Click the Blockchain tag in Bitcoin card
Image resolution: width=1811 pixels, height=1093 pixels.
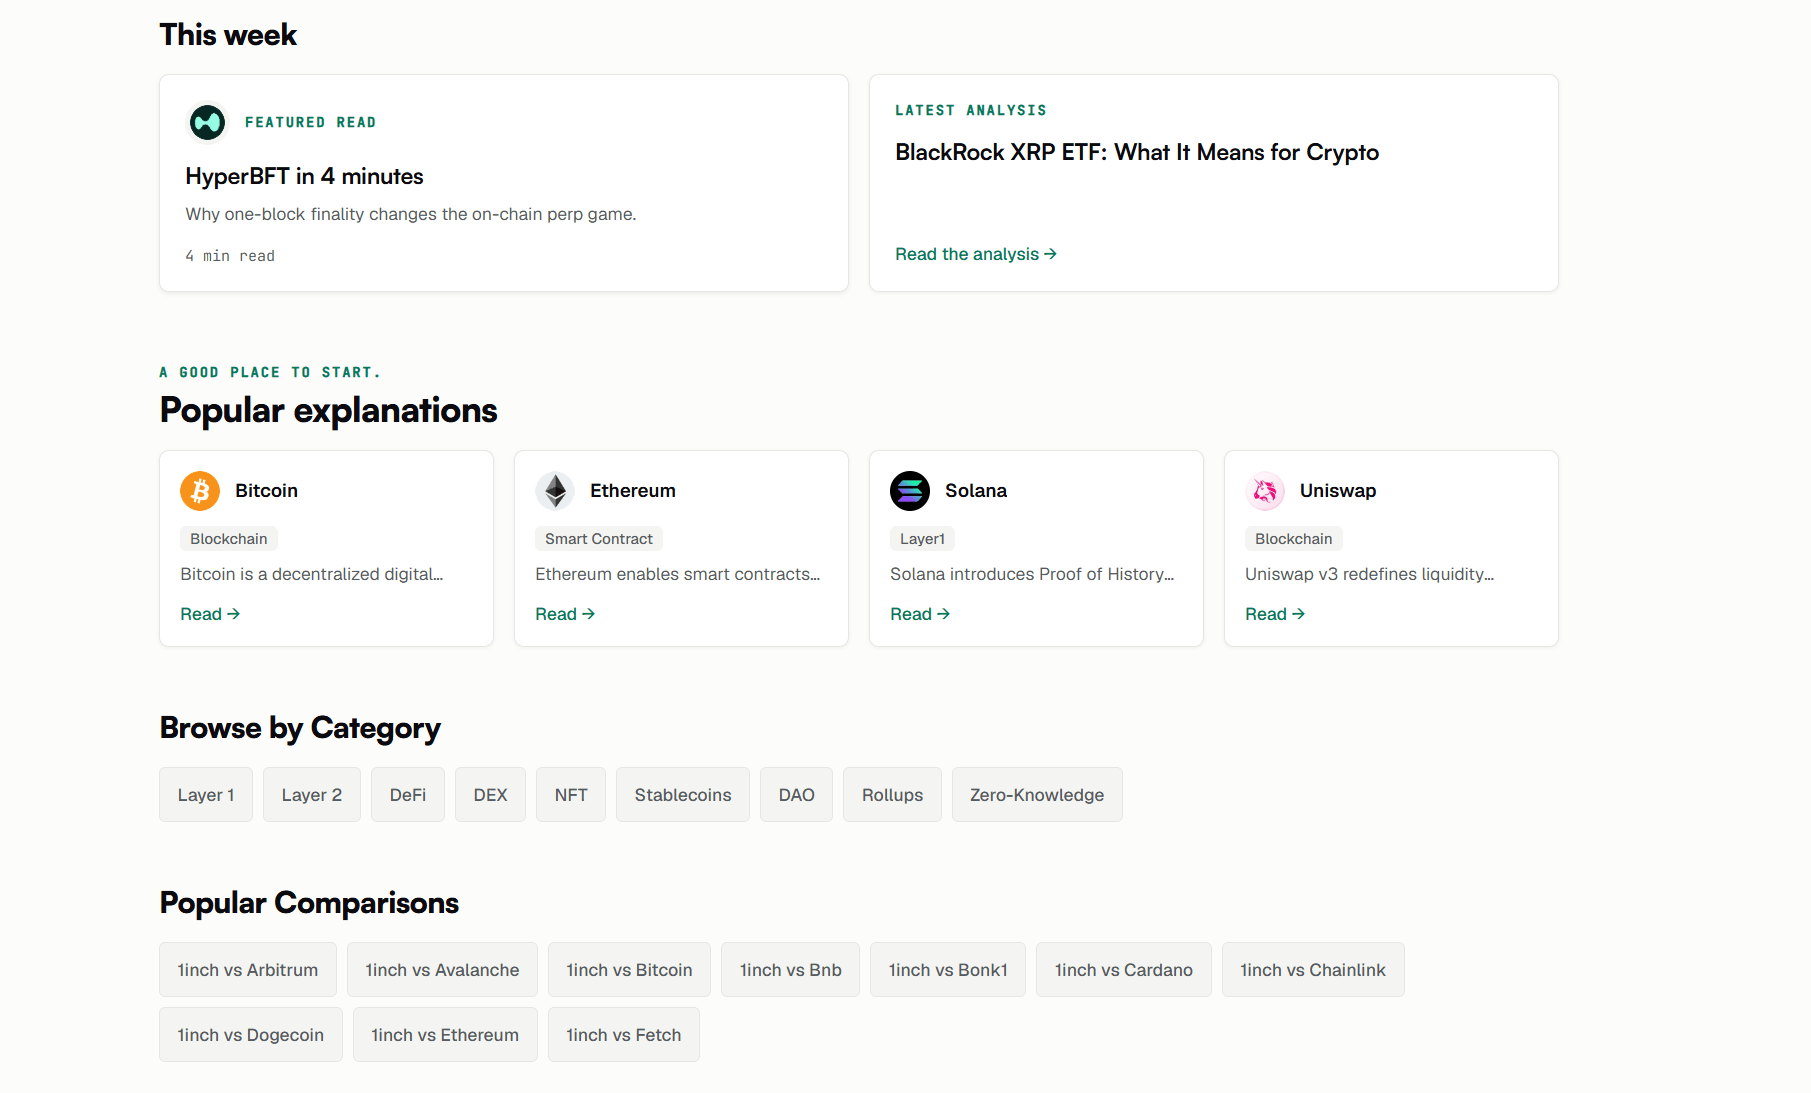tap(229, 539)
